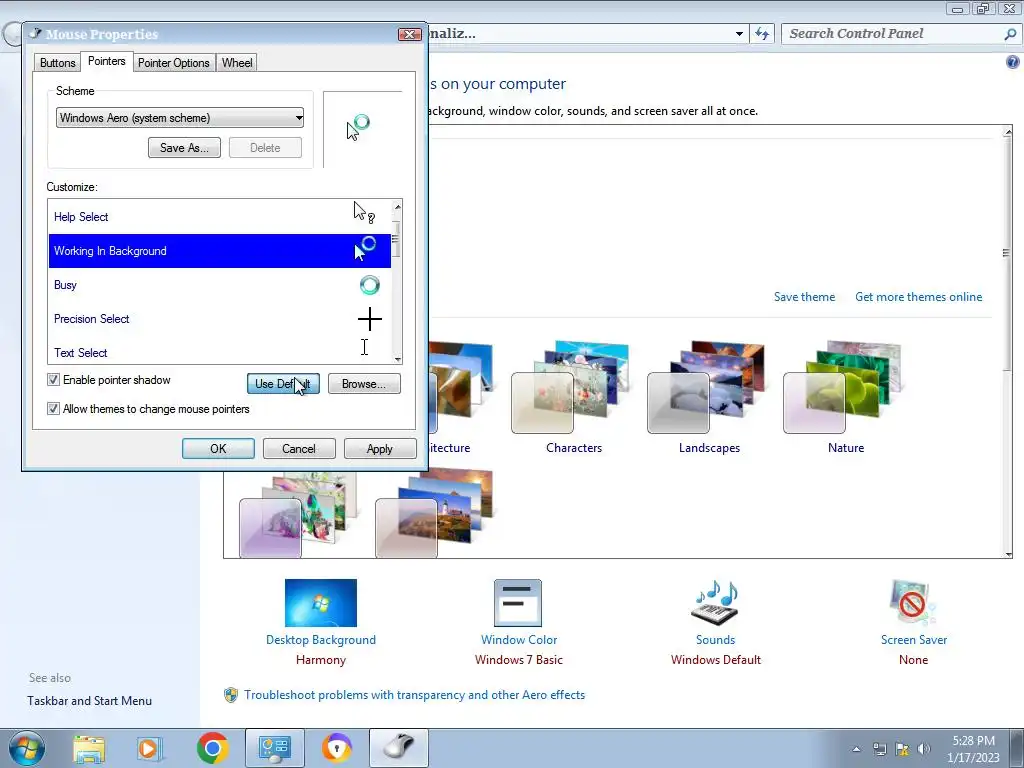Switch to the Buttons tab
The width and height of the screenshot is (1024, 768).
57,63
